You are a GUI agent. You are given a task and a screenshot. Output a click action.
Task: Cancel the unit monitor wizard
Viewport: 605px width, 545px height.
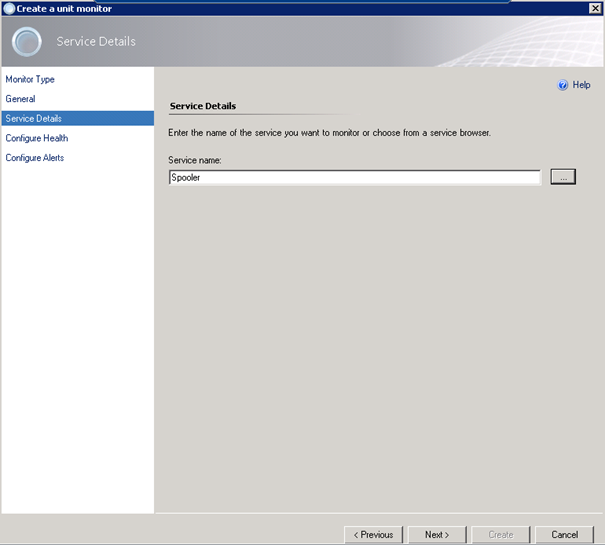[564, 535]
